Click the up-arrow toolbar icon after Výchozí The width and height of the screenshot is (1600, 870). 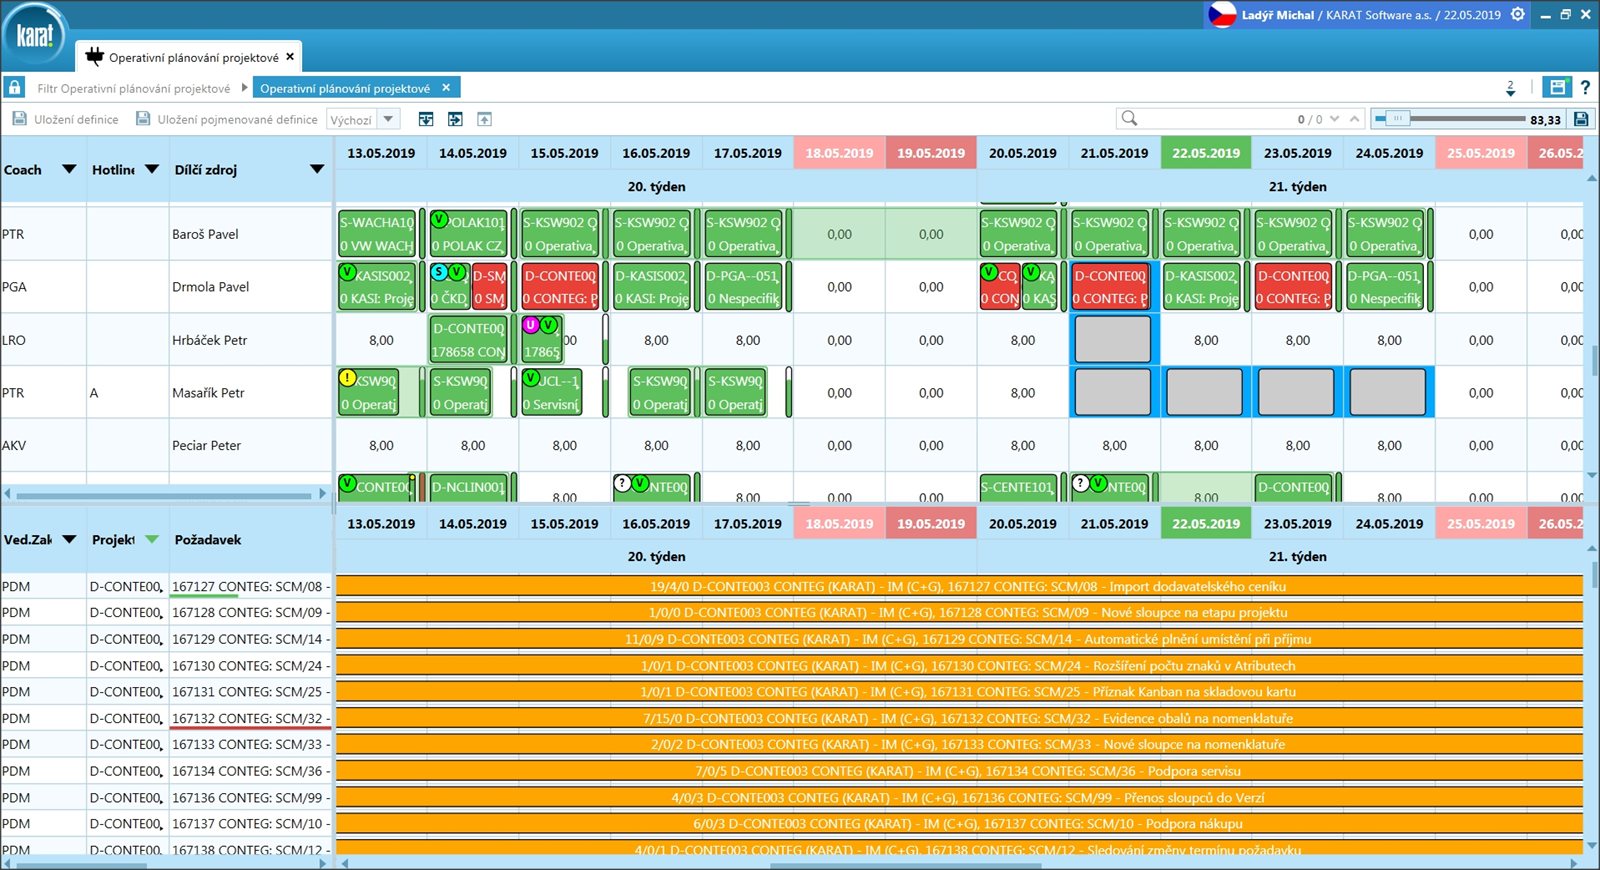[x=484, y=119]
